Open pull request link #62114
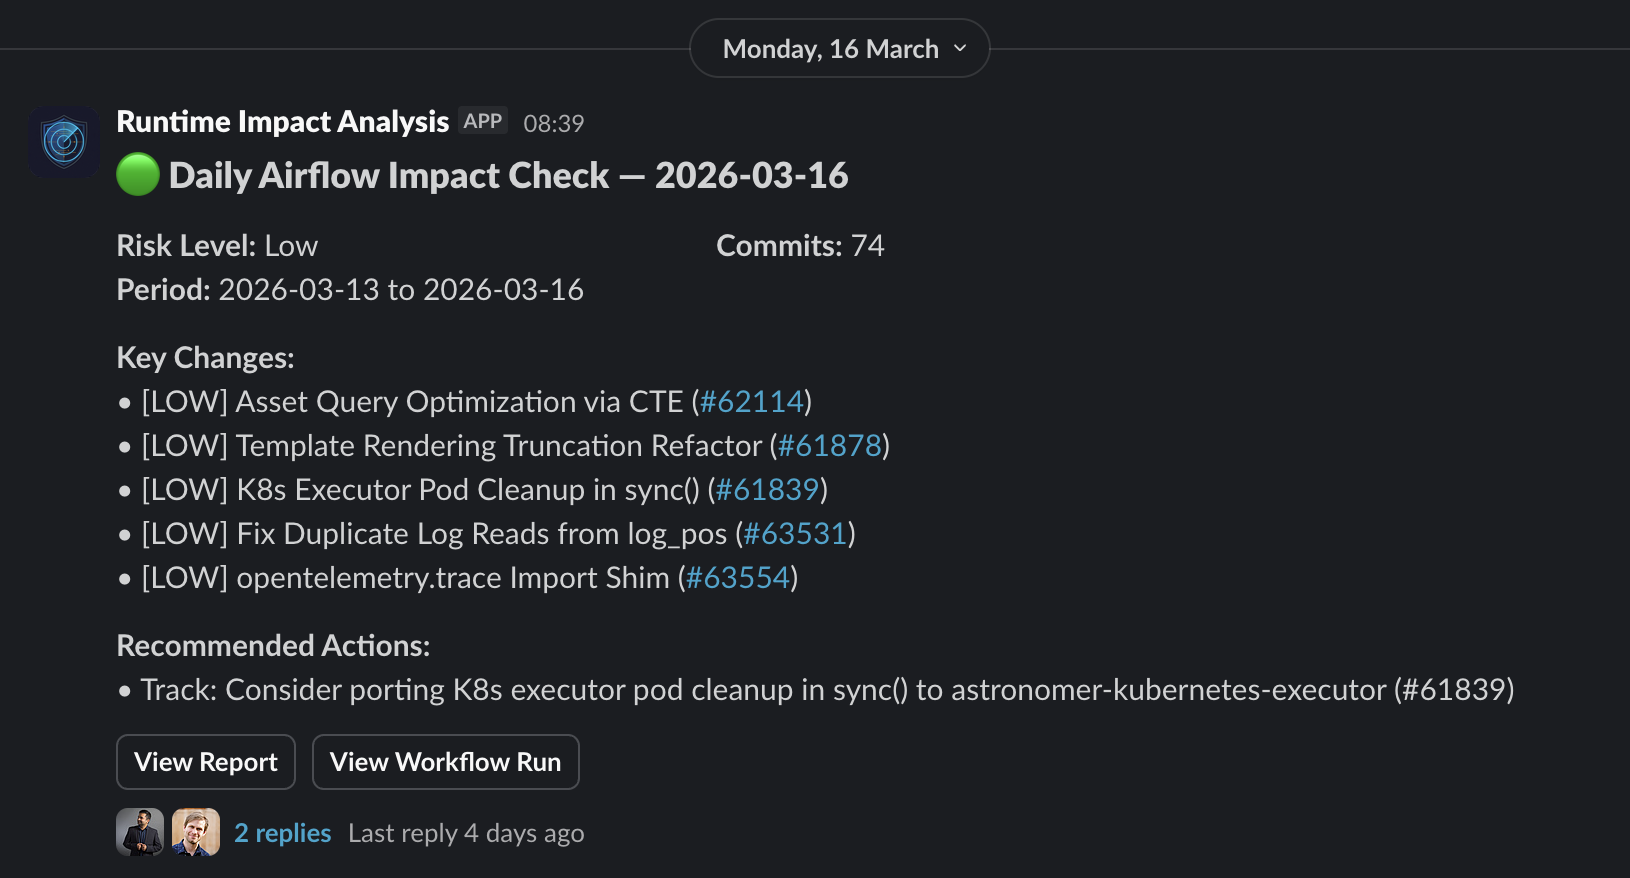Viewport: 1630px width, 878px height. [752, 402]
